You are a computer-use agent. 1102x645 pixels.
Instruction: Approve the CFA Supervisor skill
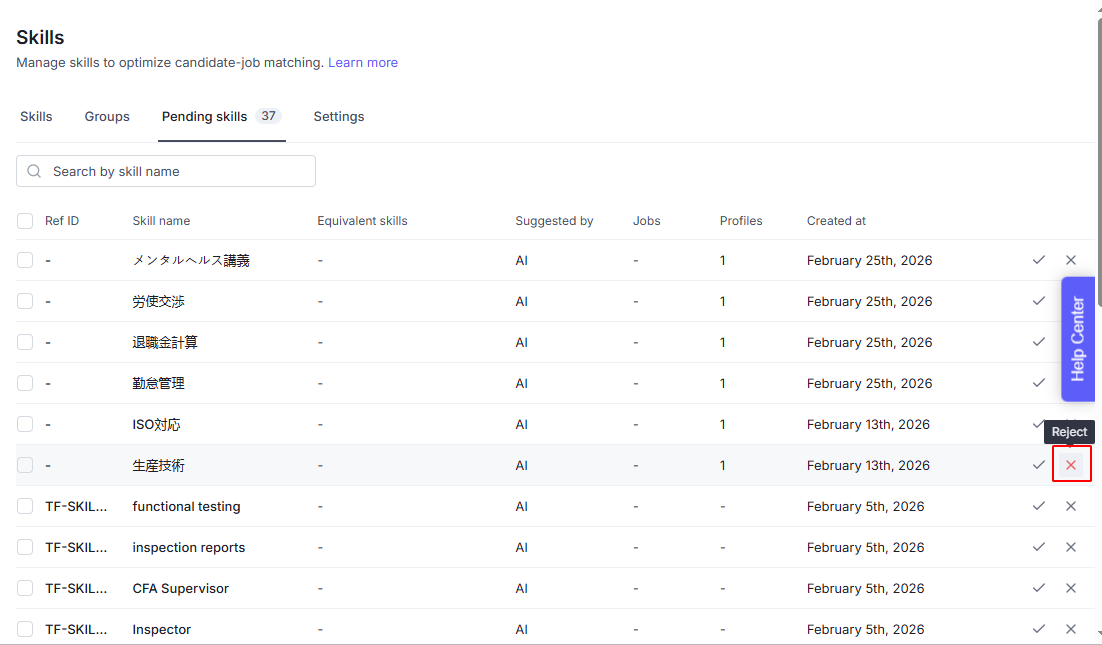1039,588
